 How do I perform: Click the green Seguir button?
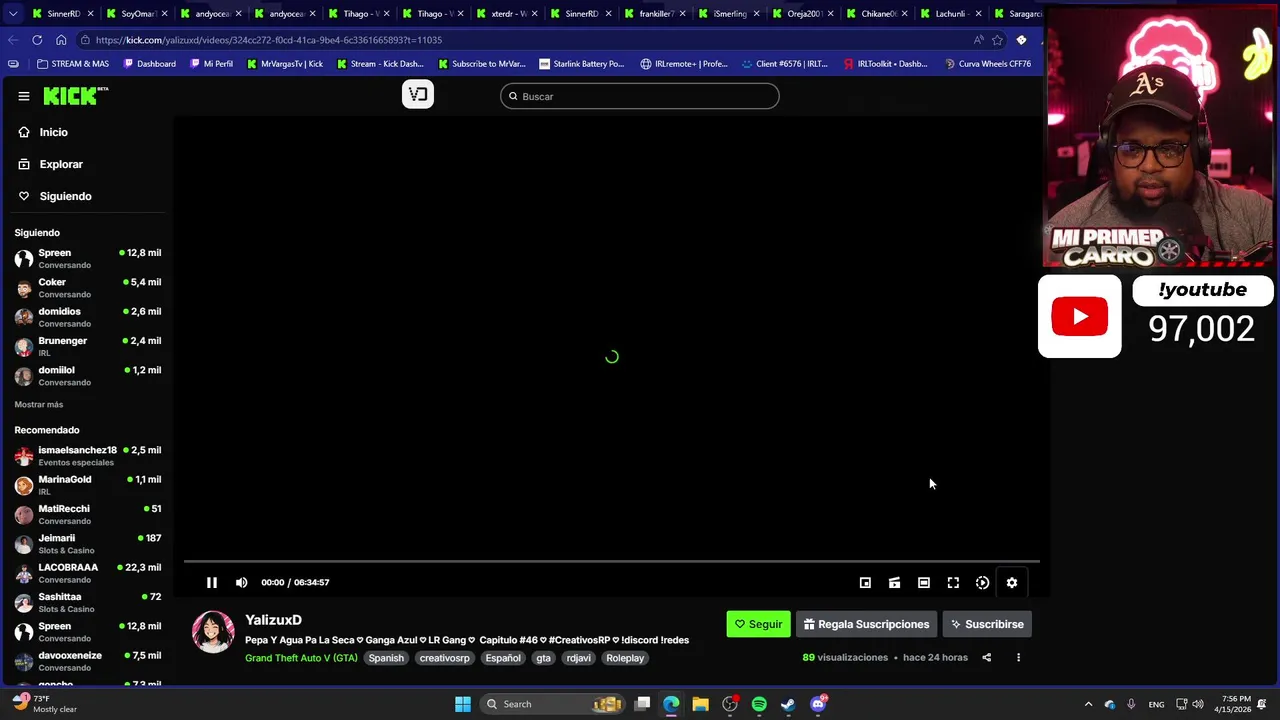758,624
